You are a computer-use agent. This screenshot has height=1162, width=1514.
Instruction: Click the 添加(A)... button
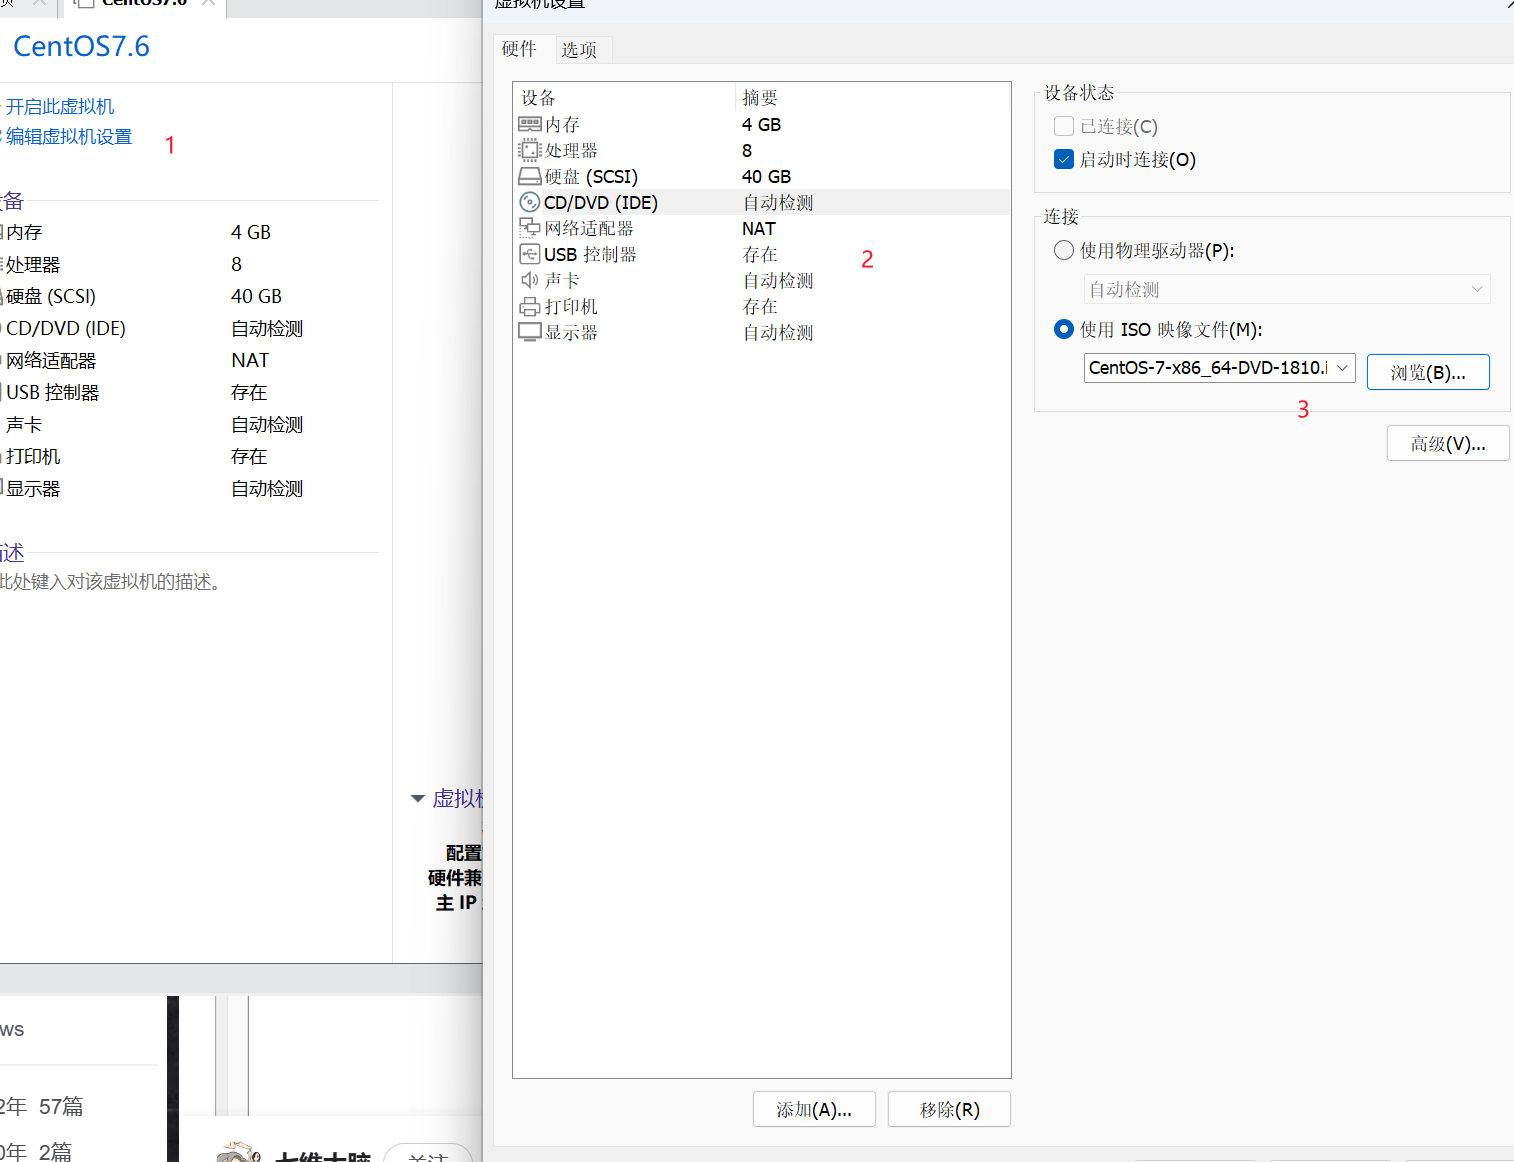(814, 1109)
